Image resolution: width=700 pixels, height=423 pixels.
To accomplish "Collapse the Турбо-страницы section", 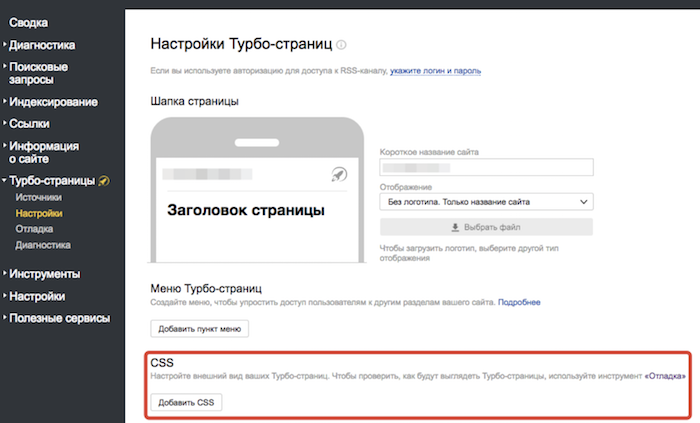I will click(x=52, y=181).
